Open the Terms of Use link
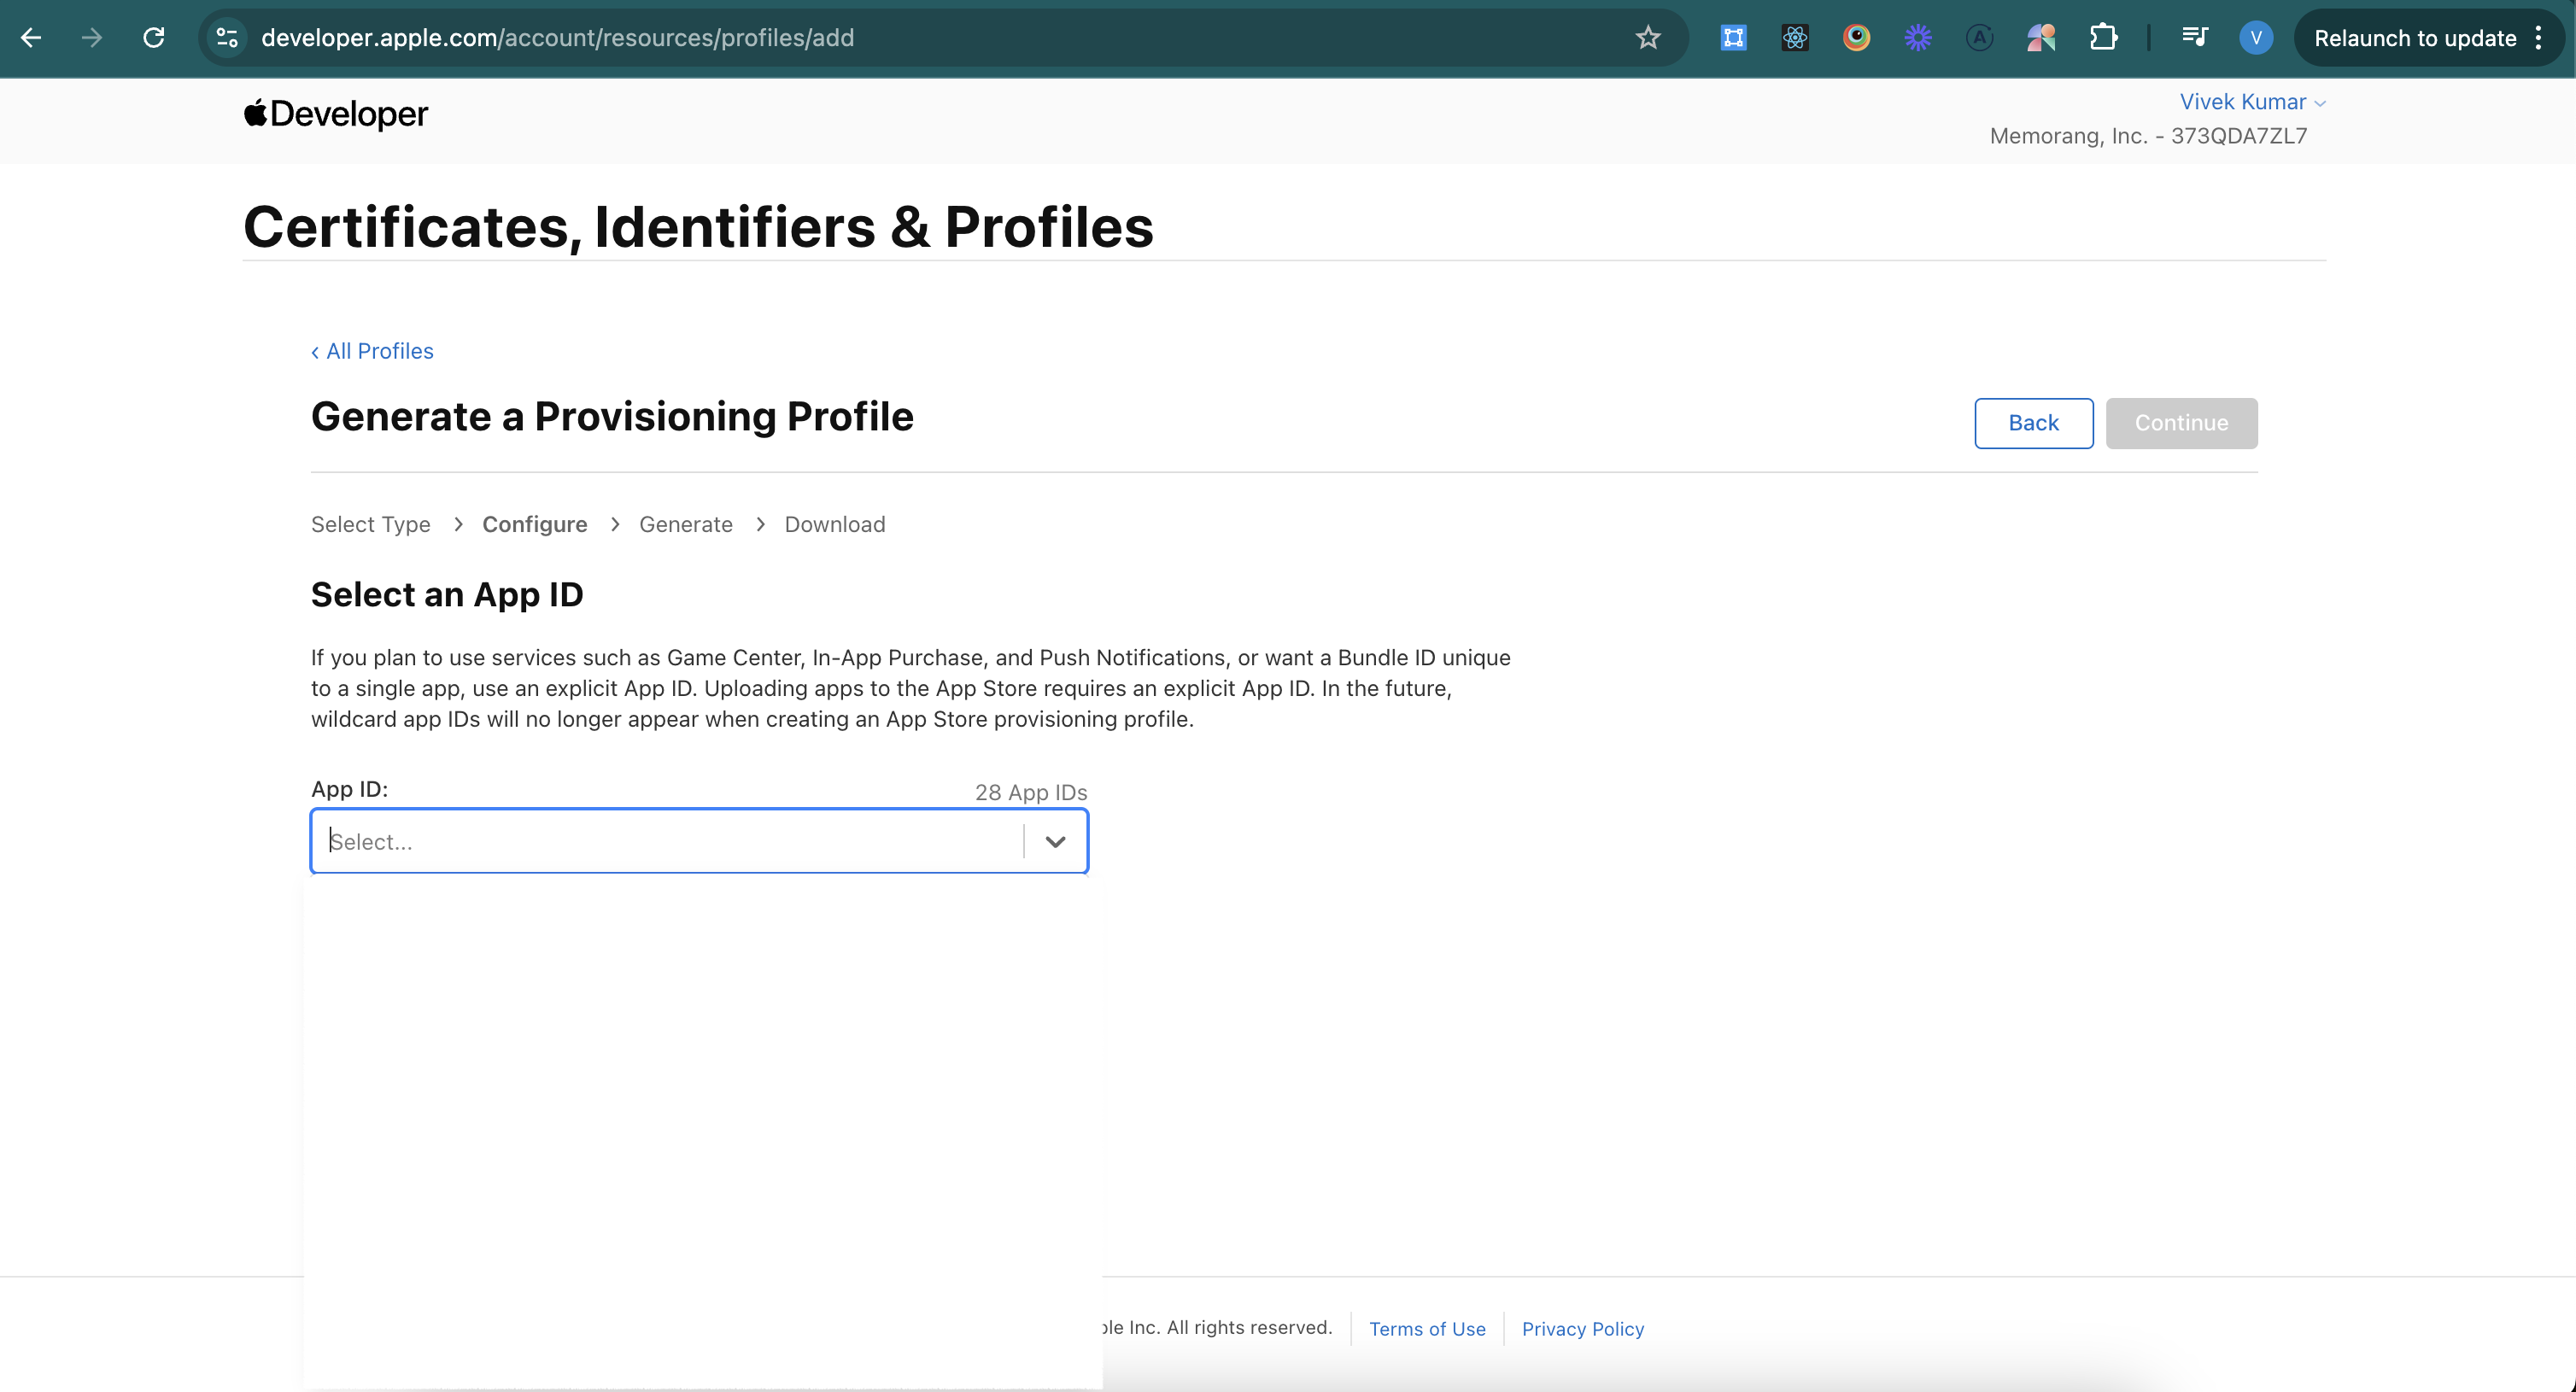This screenshot has width=2576, height=1392. coord(1427,1329)
